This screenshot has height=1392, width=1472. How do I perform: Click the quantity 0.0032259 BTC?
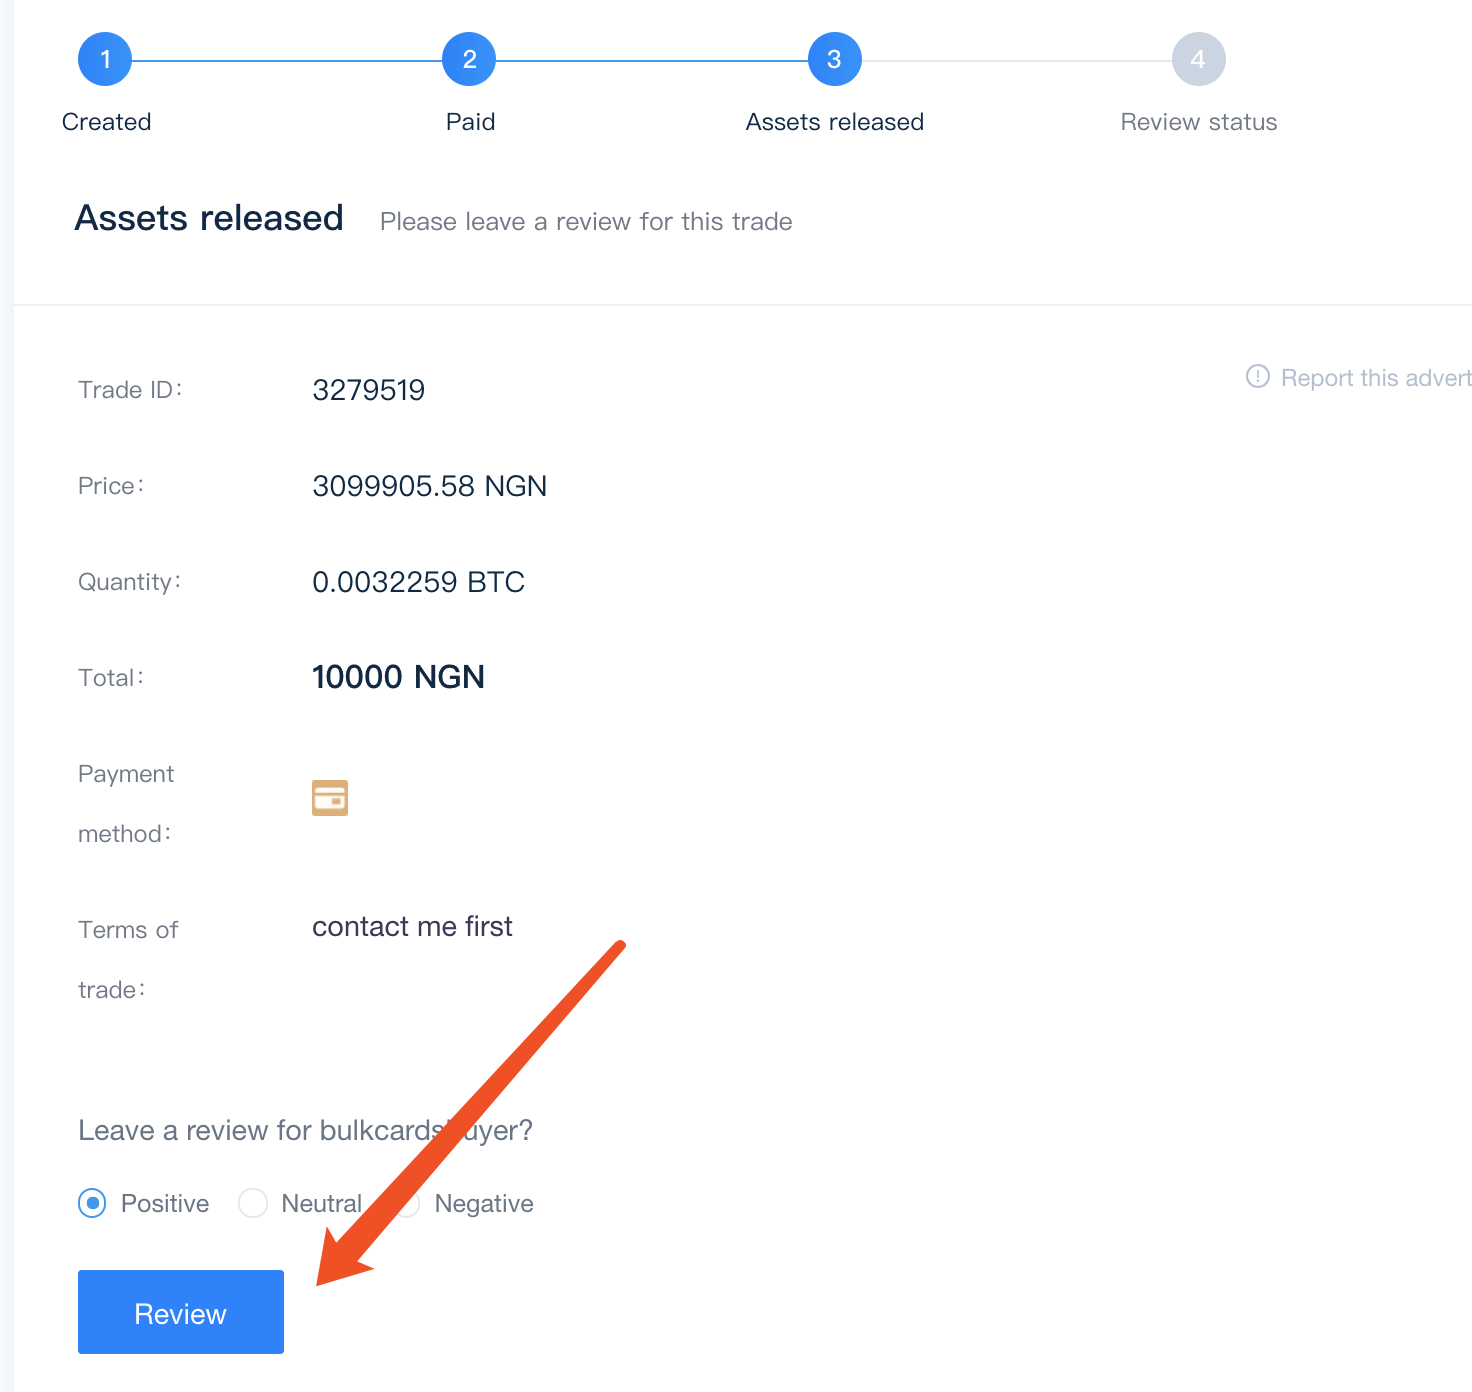point(418,582)
